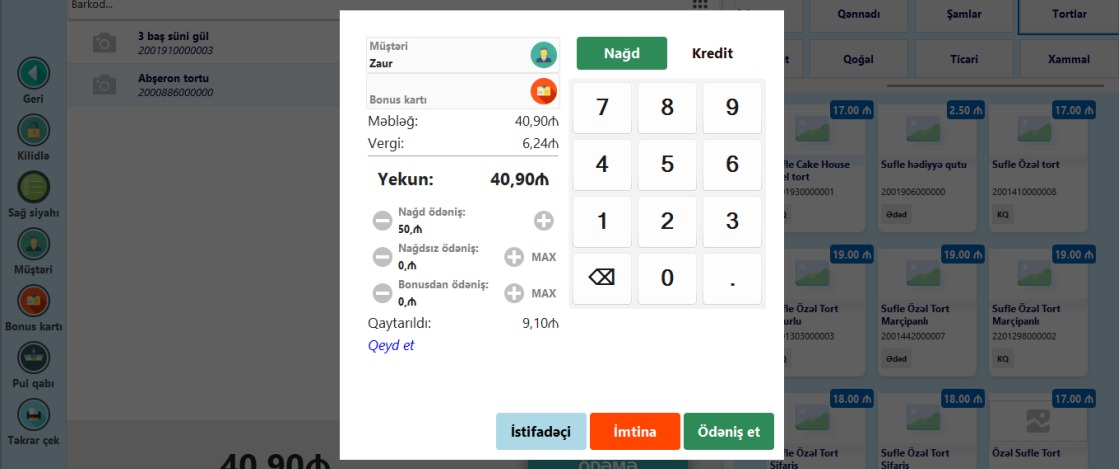The width and height of the screenshot is (1119, 469).
Task: Click the Geri back arrow icon
Action: pyautogui.click(x=34, y=73)
